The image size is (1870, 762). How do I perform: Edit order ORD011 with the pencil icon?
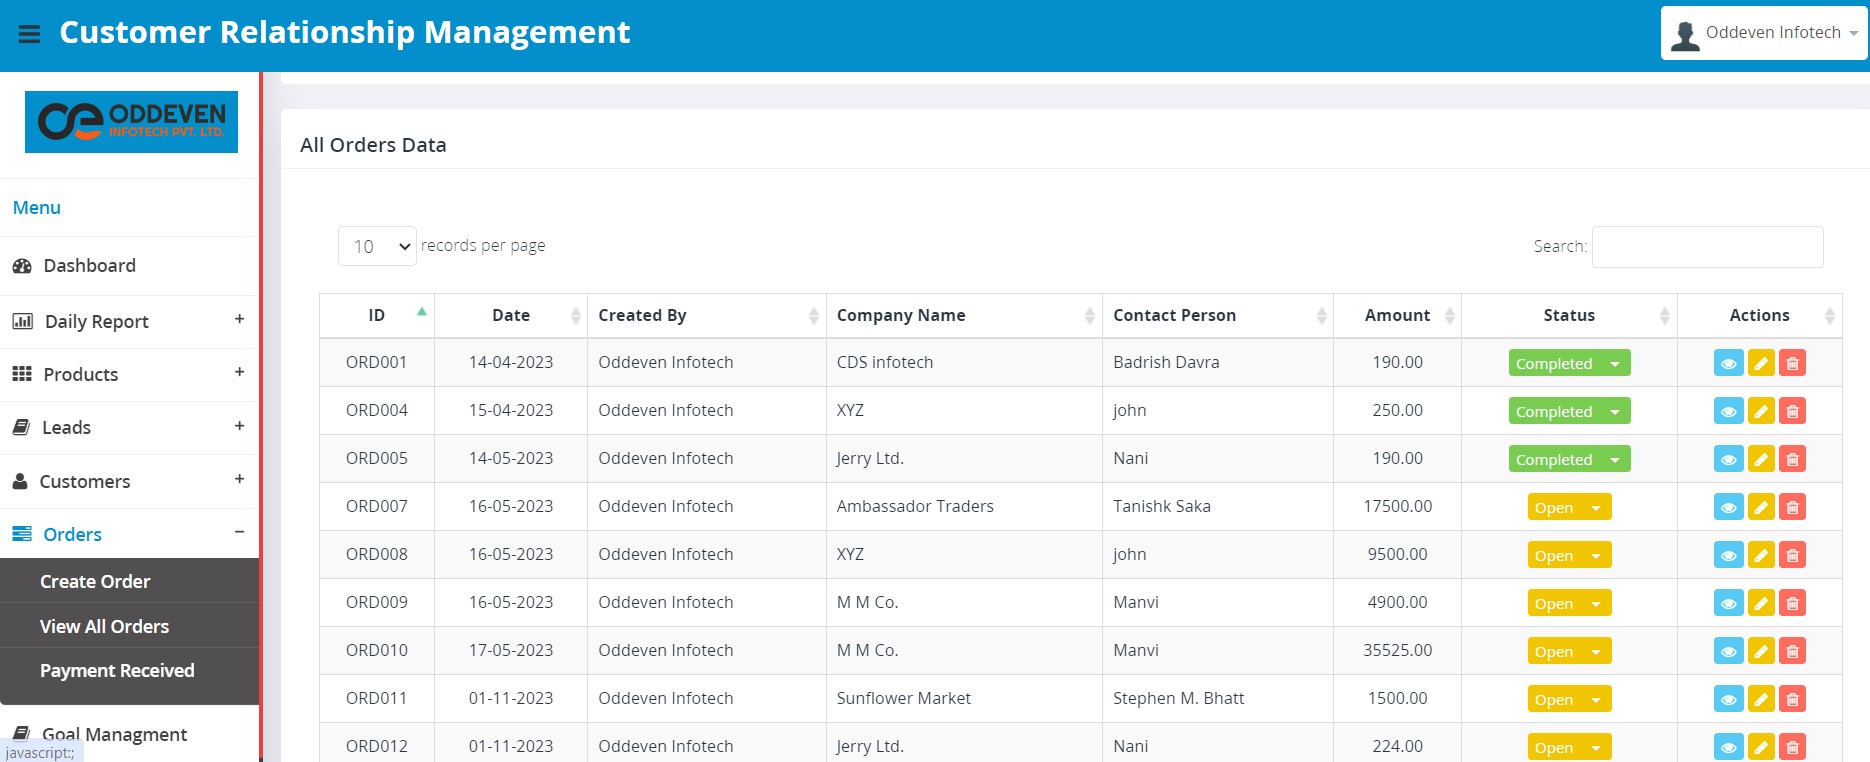tap(1761, 699)
